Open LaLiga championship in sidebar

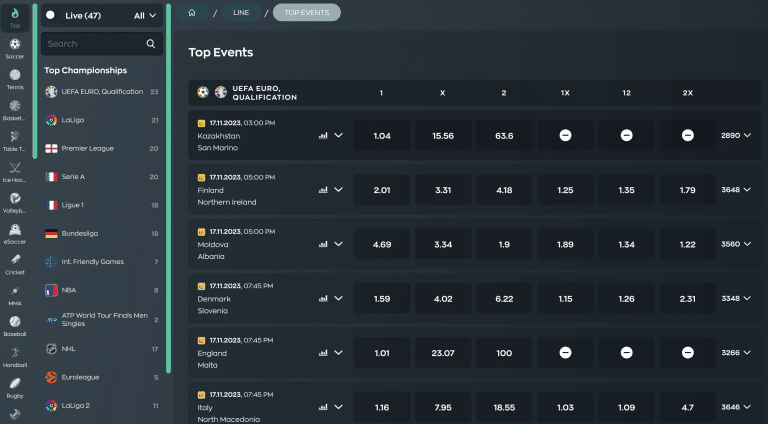pyautogui.click(x=102, y=120)
